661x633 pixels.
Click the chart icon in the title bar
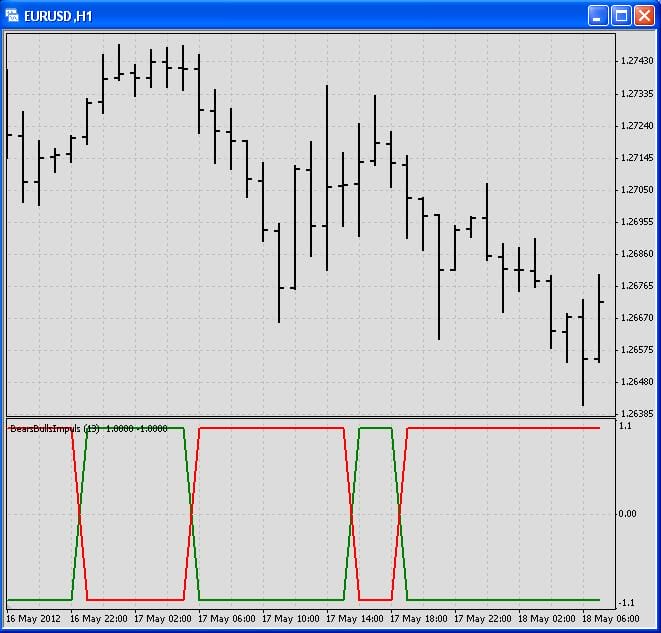tap(13, 15)
